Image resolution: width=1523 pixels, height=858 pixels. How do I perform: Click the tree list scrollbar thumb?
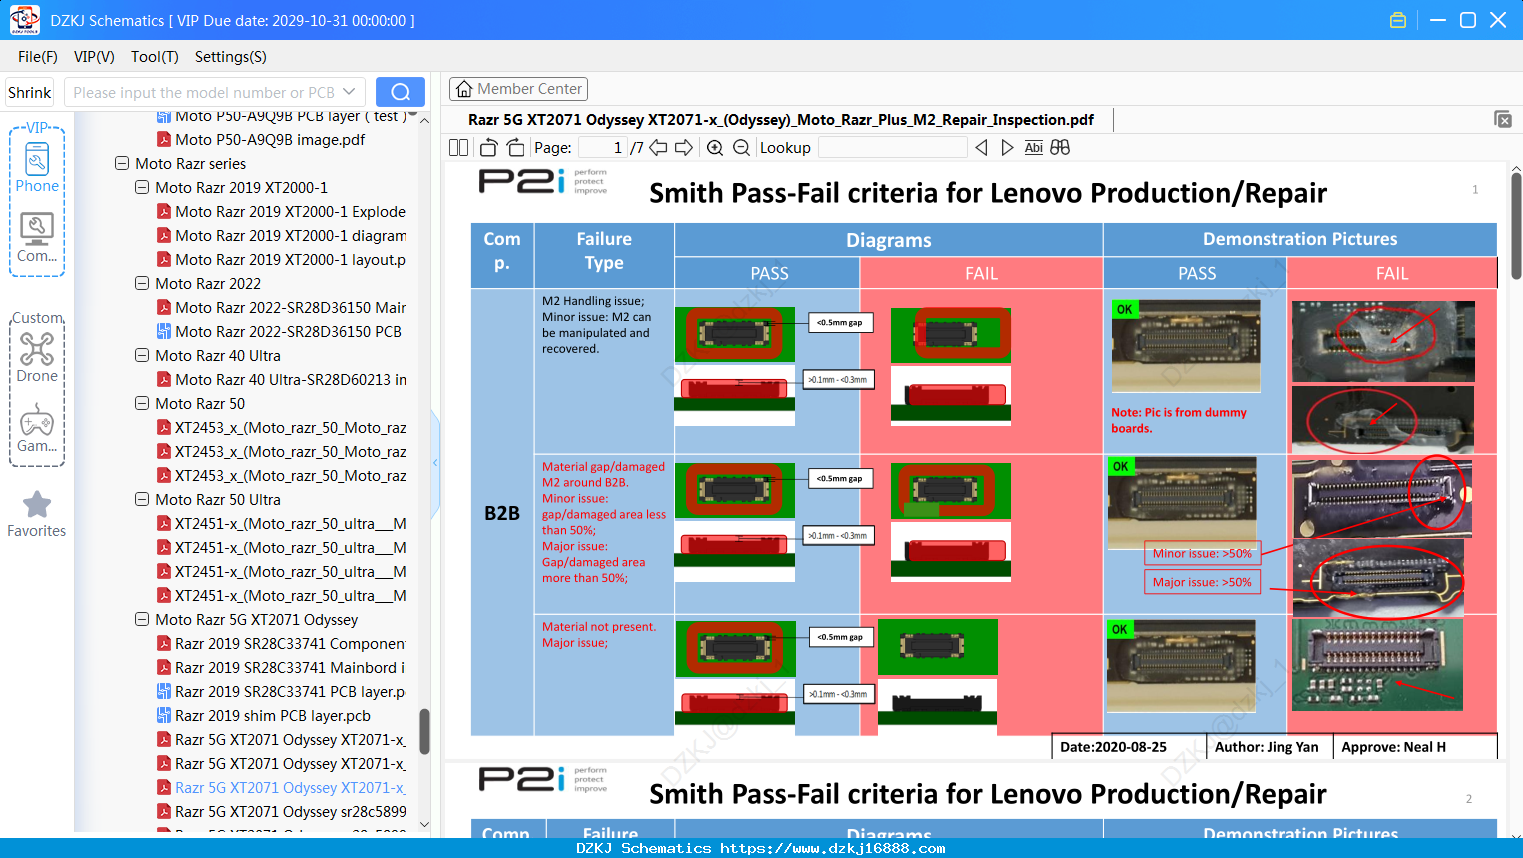(424, 732)
